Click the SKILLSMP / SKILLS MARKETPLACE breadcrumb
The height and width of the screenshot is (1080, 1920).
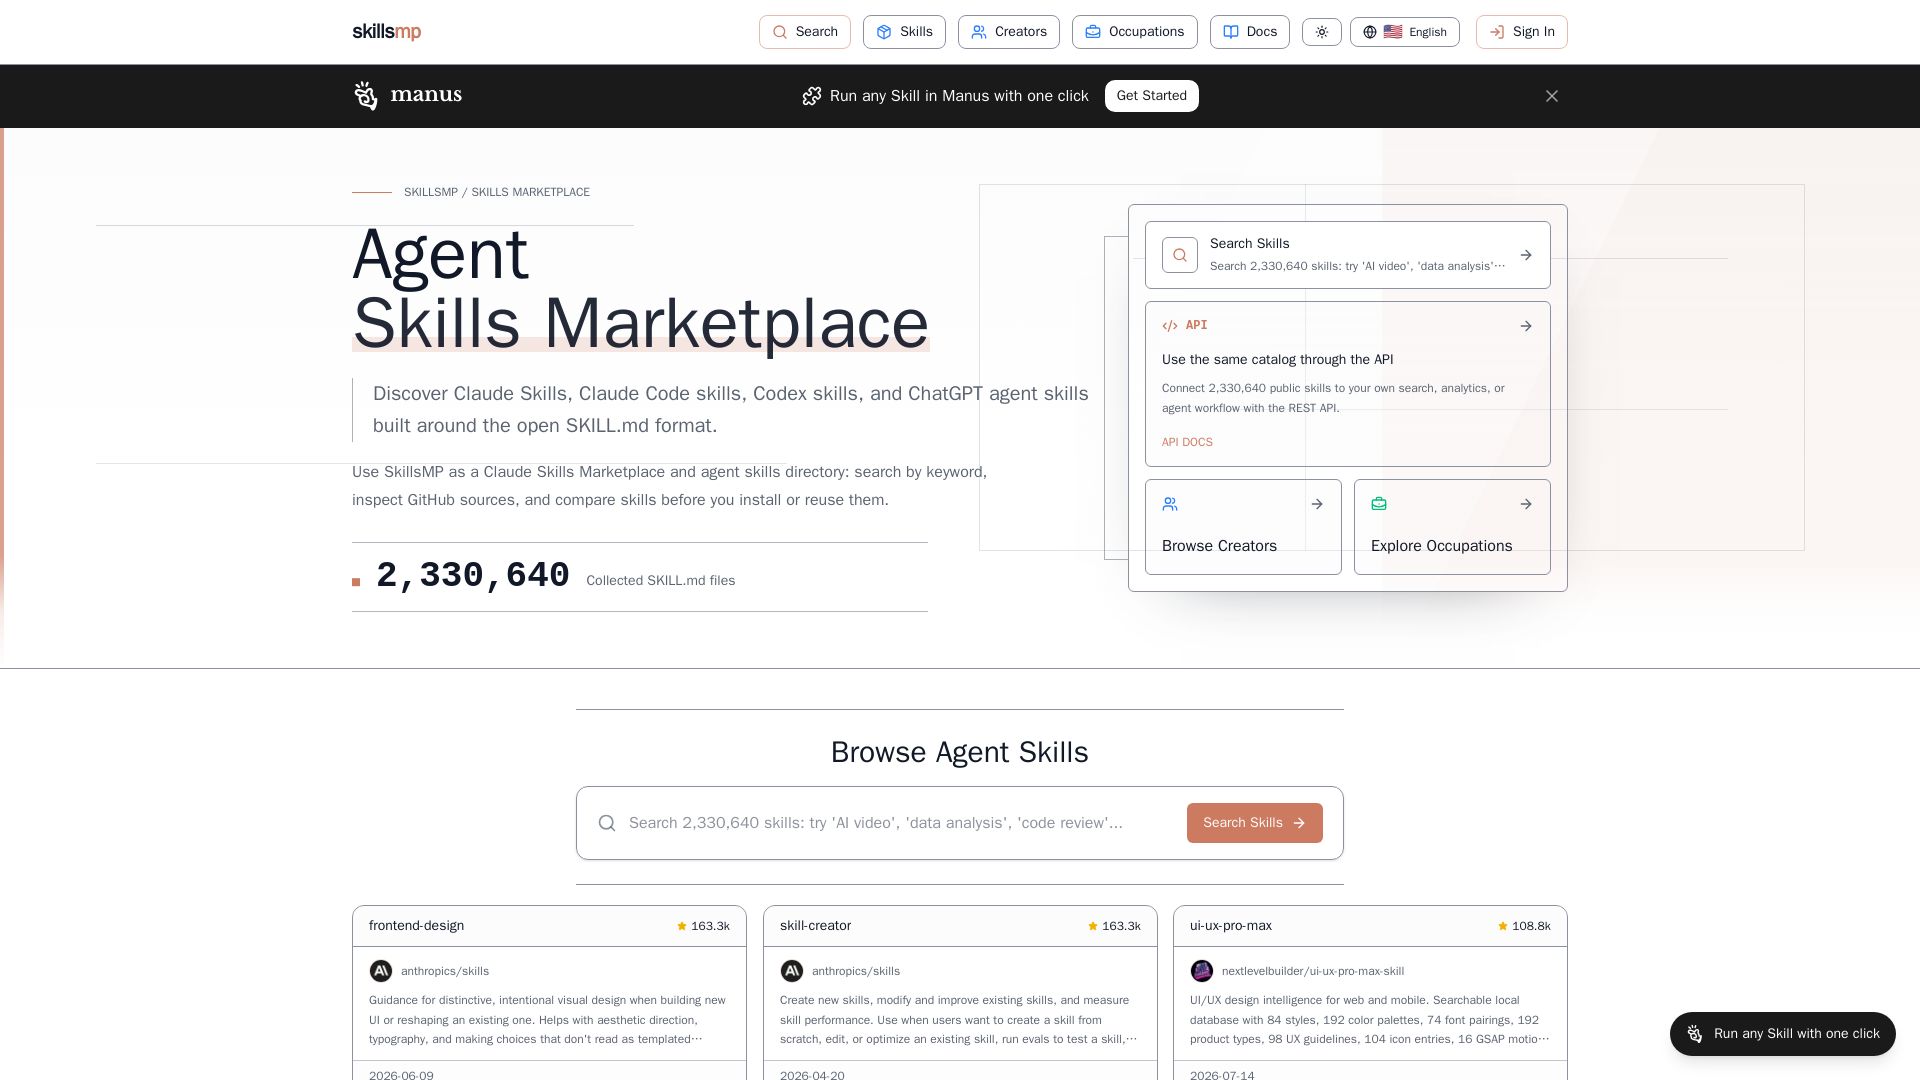pos(497,192)
